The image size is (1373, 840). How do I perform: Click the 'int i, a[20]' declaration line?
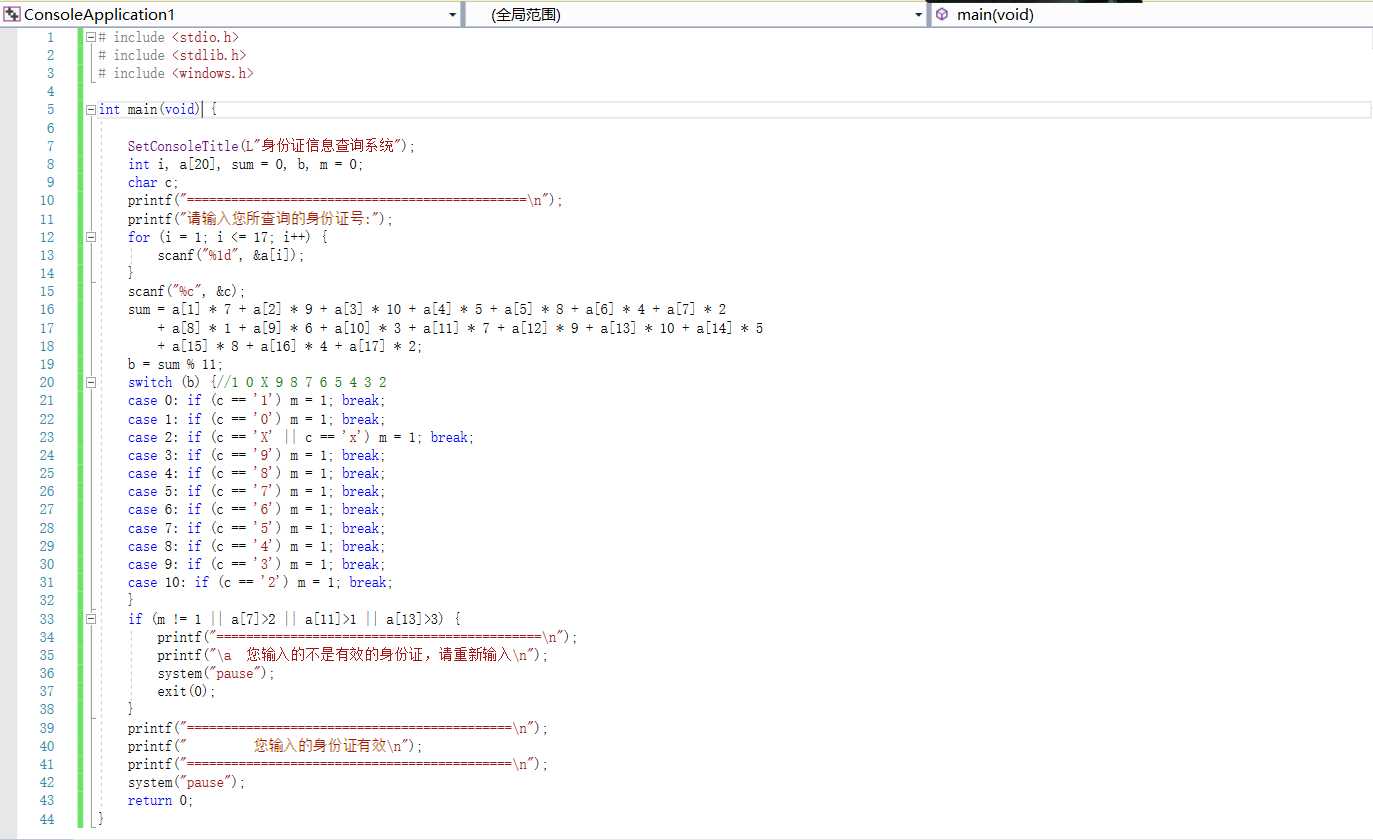click(246, 164)
